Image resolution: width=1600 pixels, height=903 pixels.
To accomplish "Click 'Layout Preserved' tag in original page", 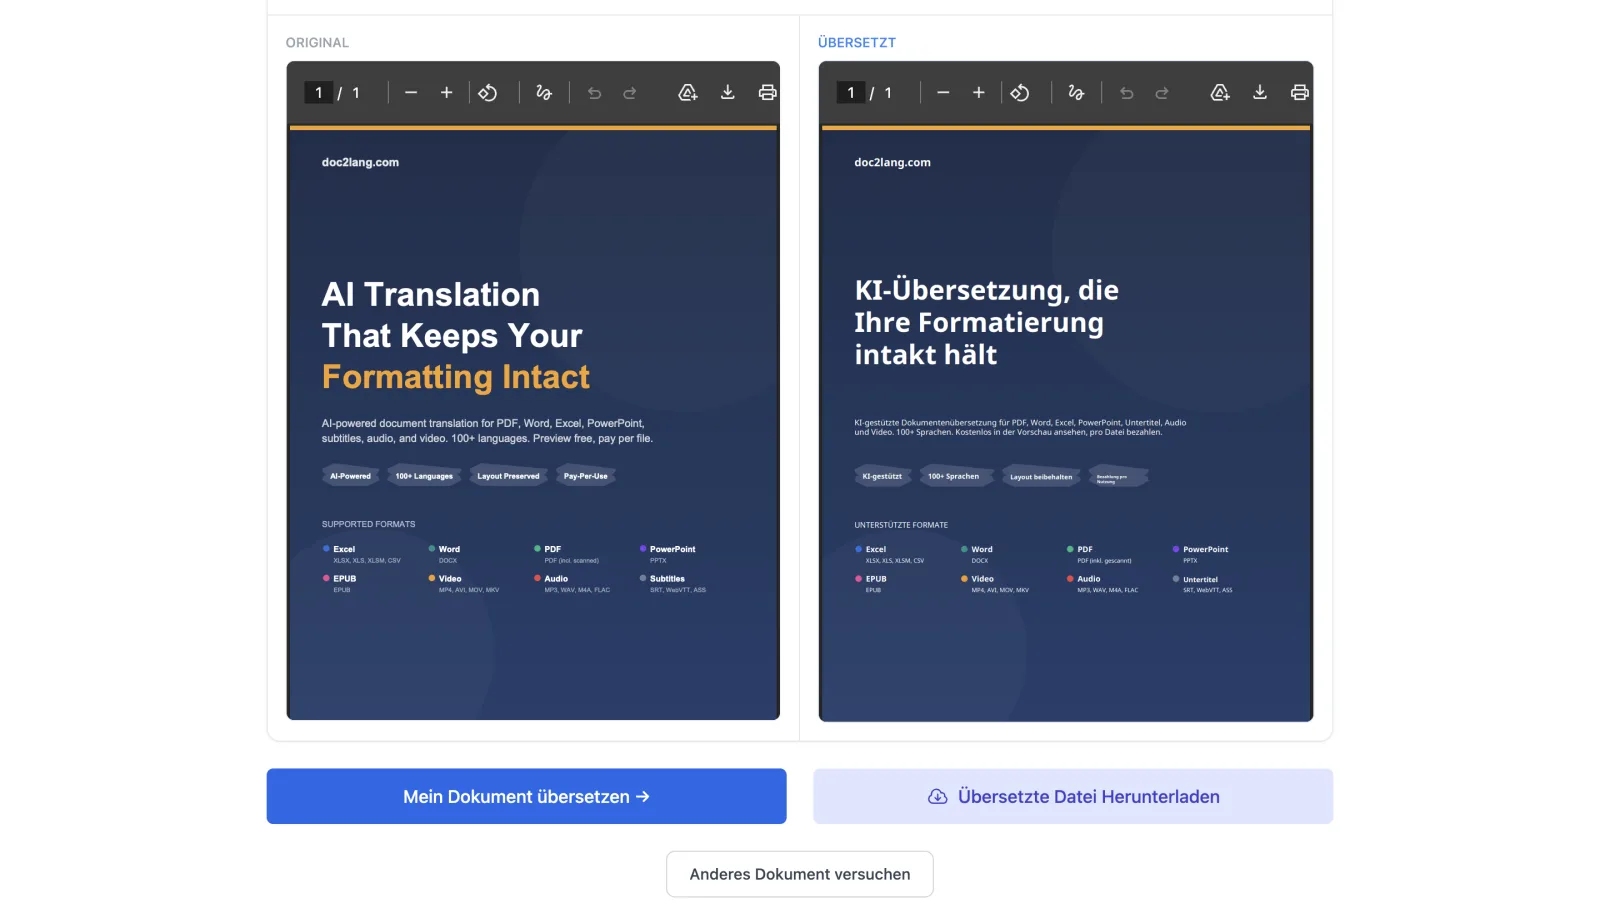I will [x=508, y=476].
